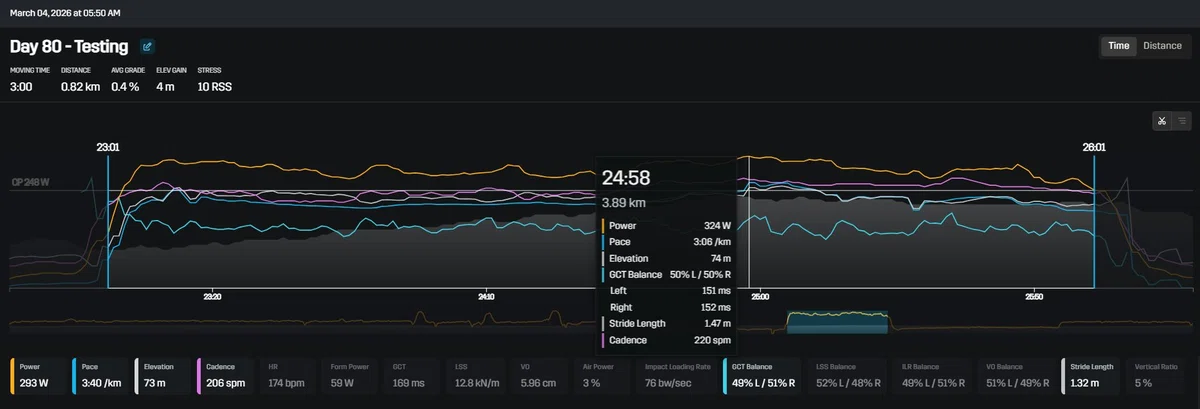The width and height of the screenshot is (1200, 409).
Task: Enable the Impact Loading Rate metric
Action: coord(675,375)
